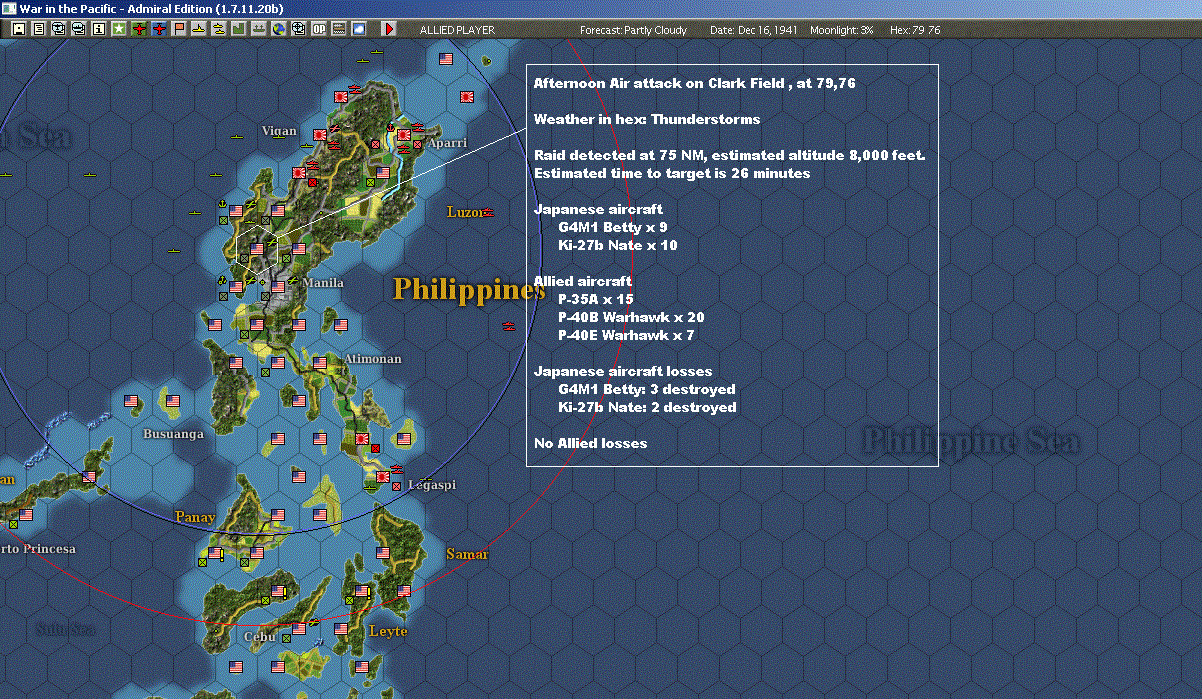The height and width of the screenshot is (699, 1202).
Task: Select Japanese flag unit beside Legaspi label
Action: [381, 479]
